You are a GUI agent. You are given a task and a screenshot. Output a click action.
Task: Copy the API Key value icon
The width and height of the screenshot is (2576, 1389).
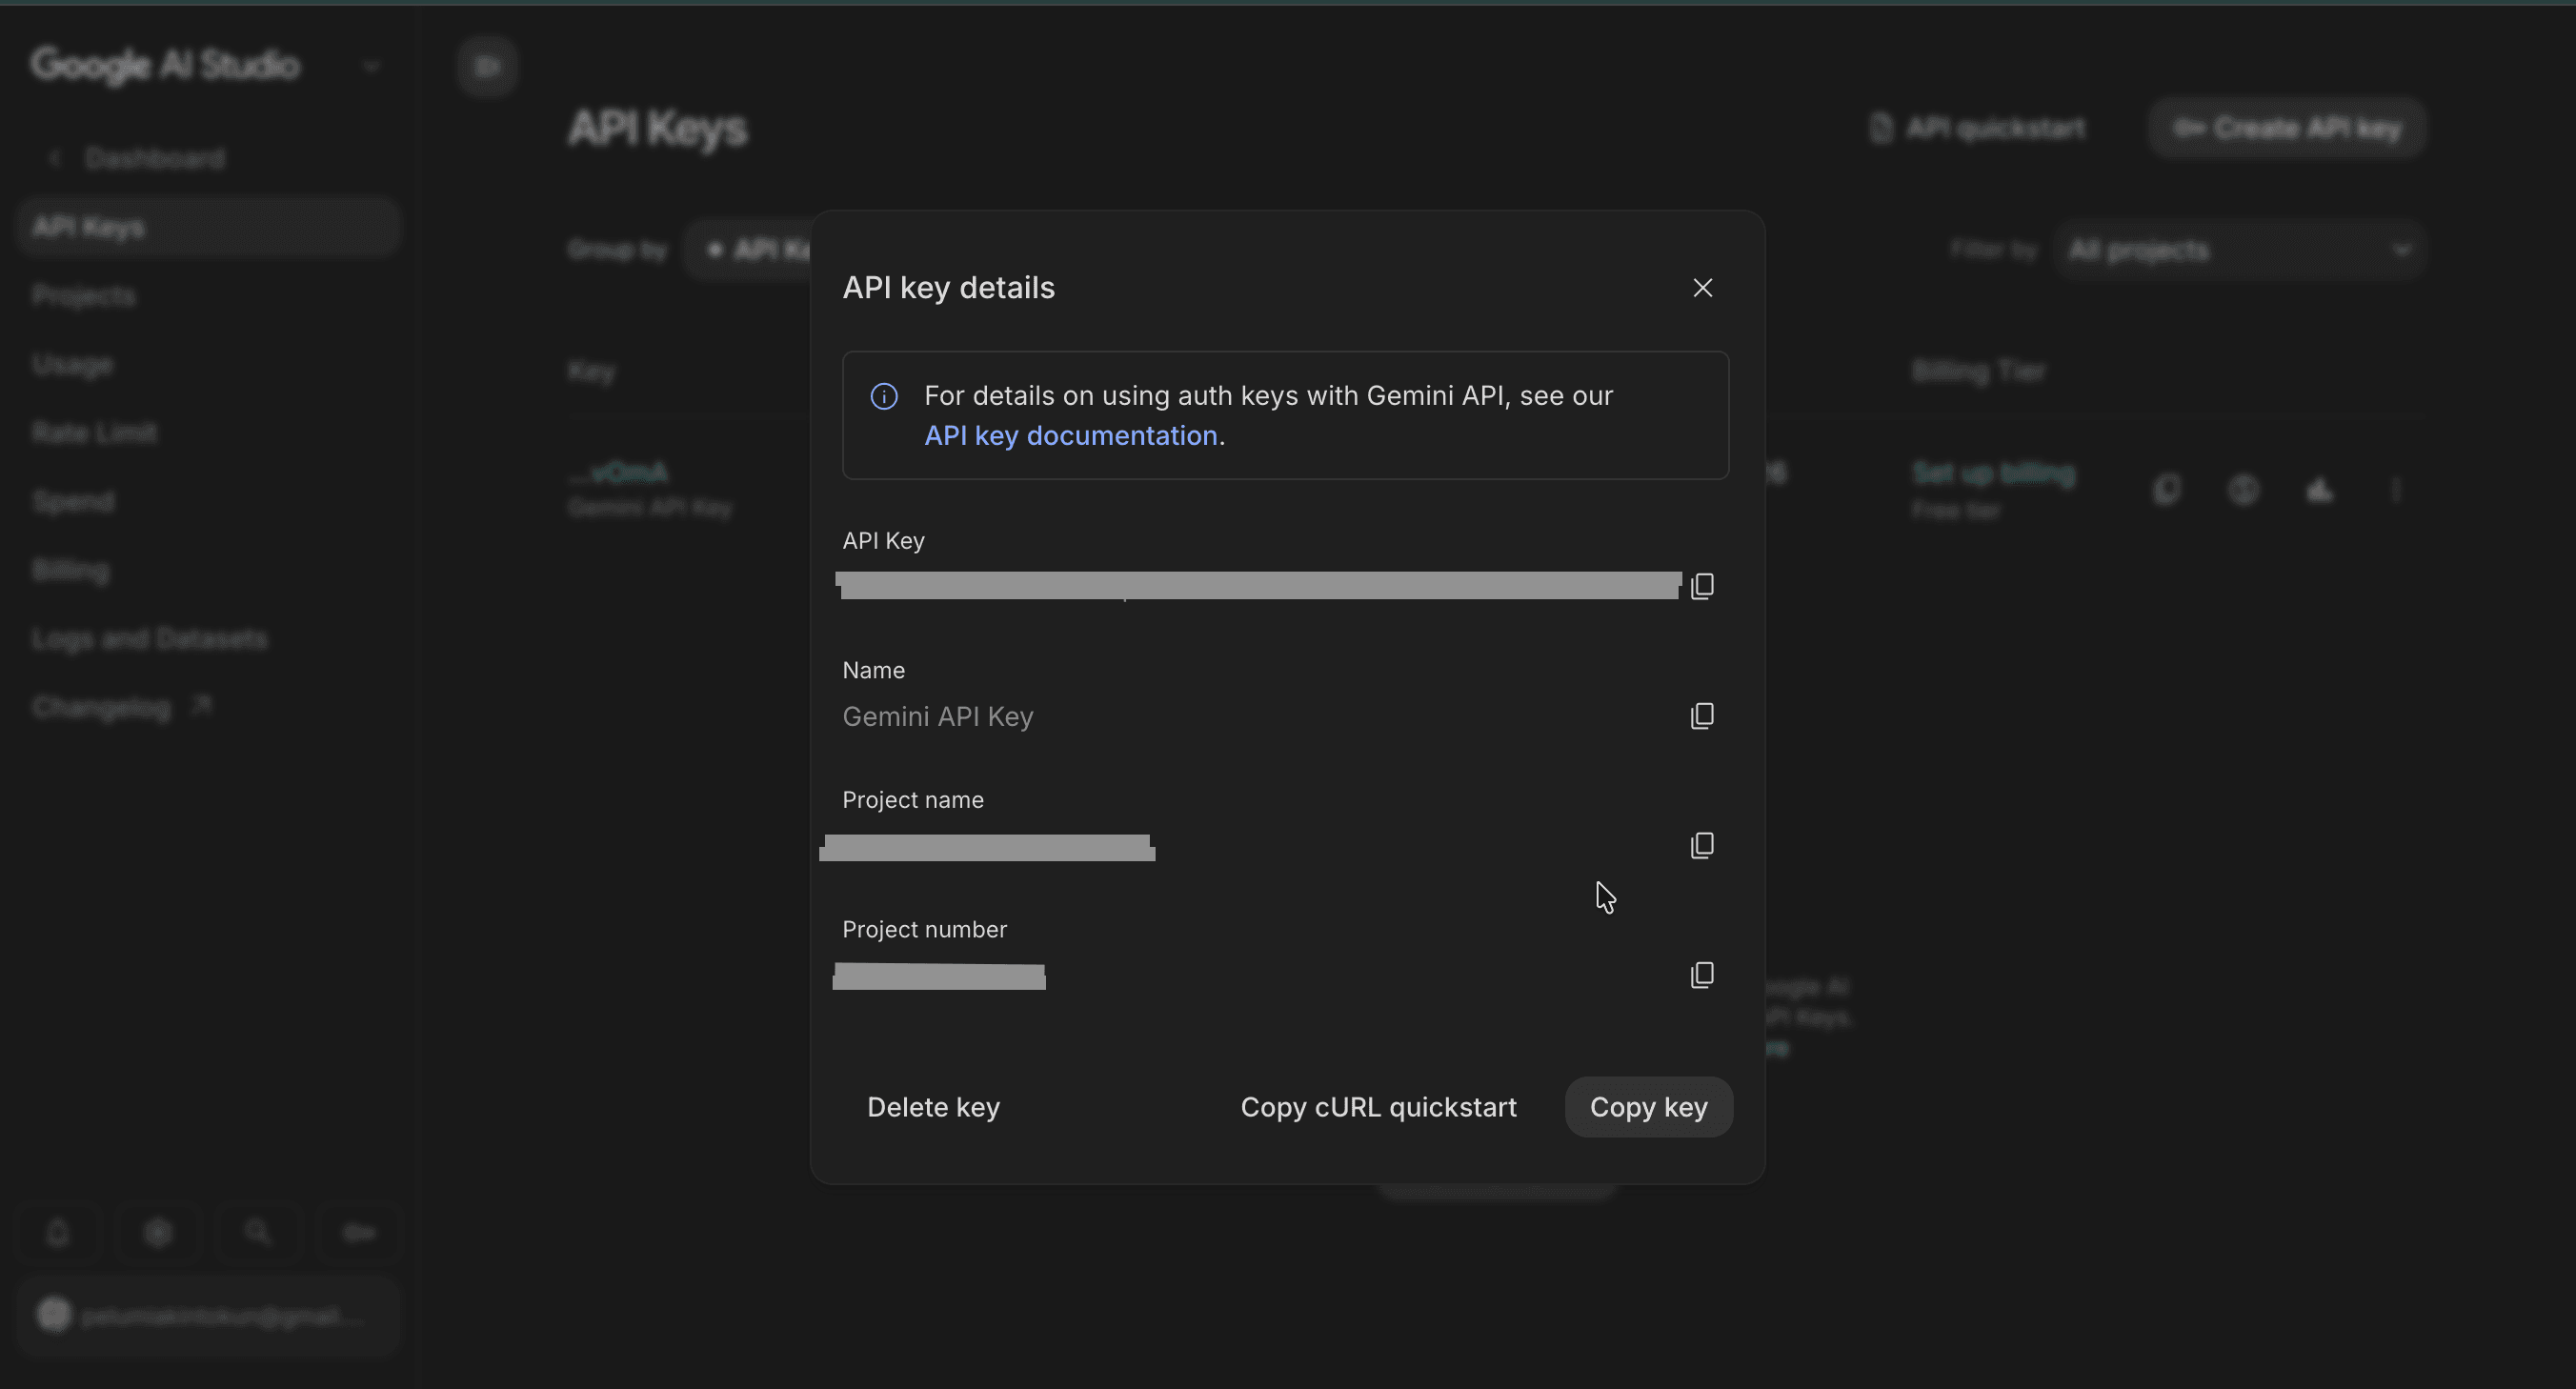click(x=1702, y=586)
